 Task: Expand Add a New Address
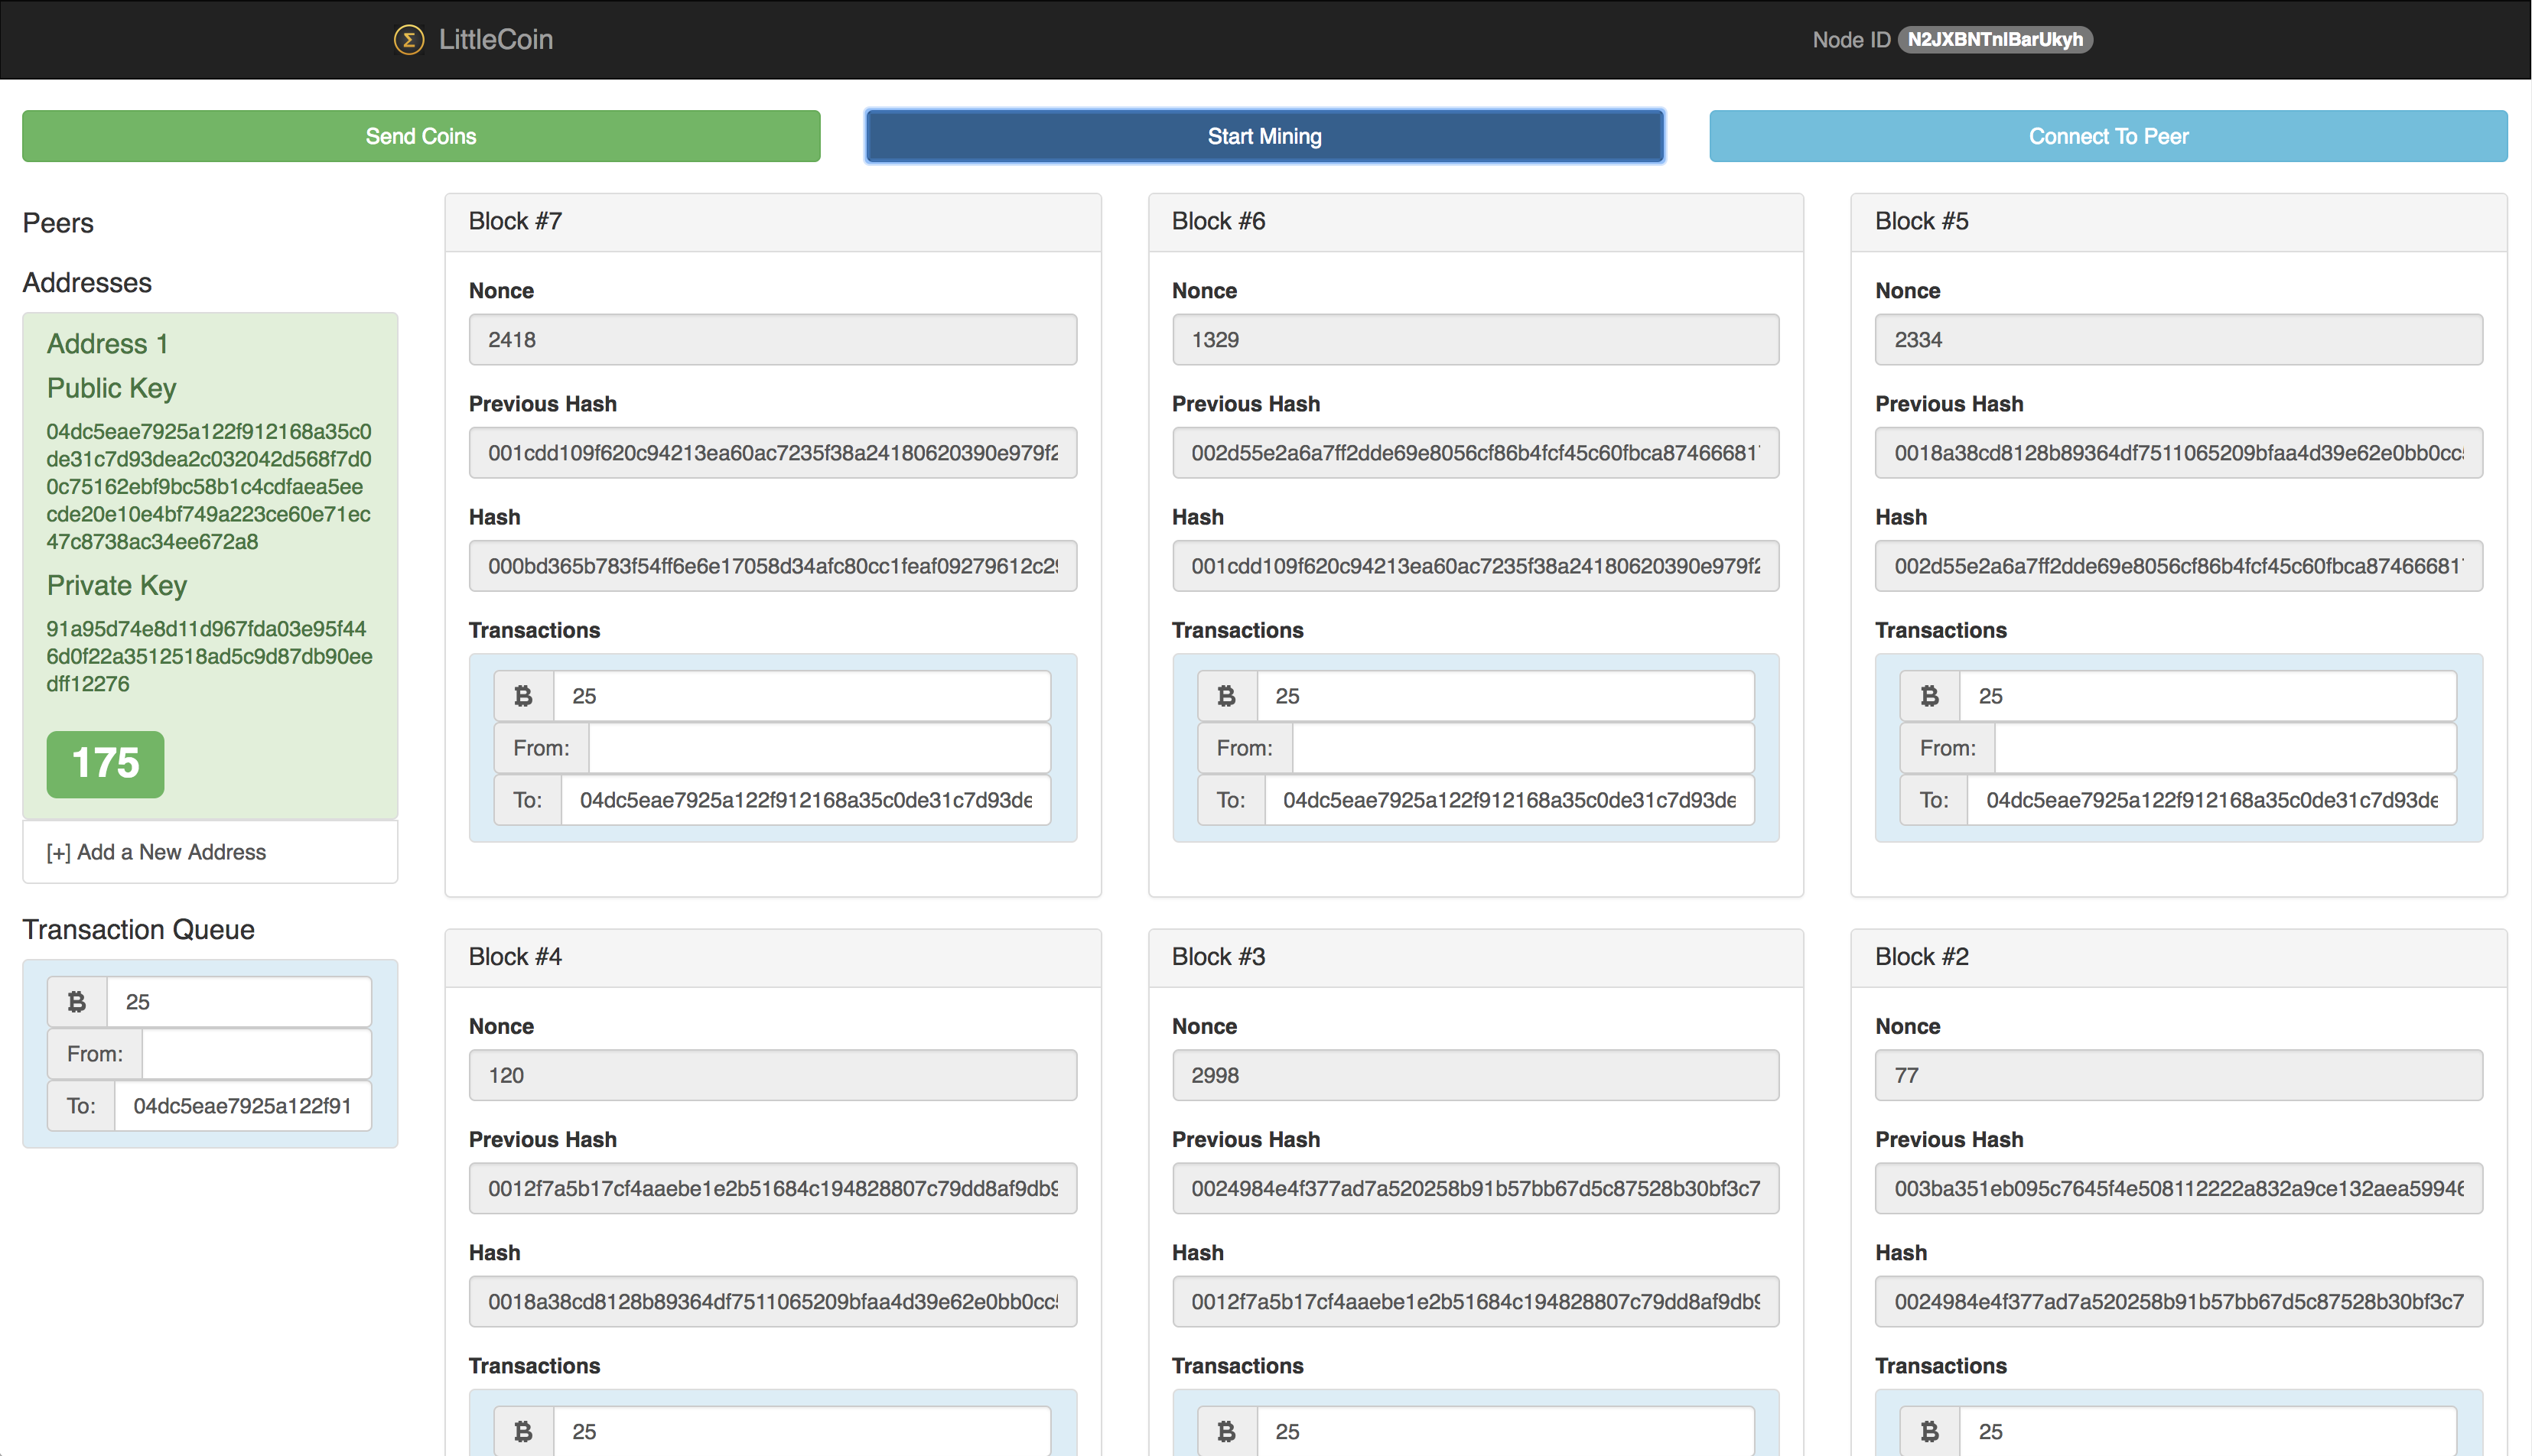tap(157, 852)
